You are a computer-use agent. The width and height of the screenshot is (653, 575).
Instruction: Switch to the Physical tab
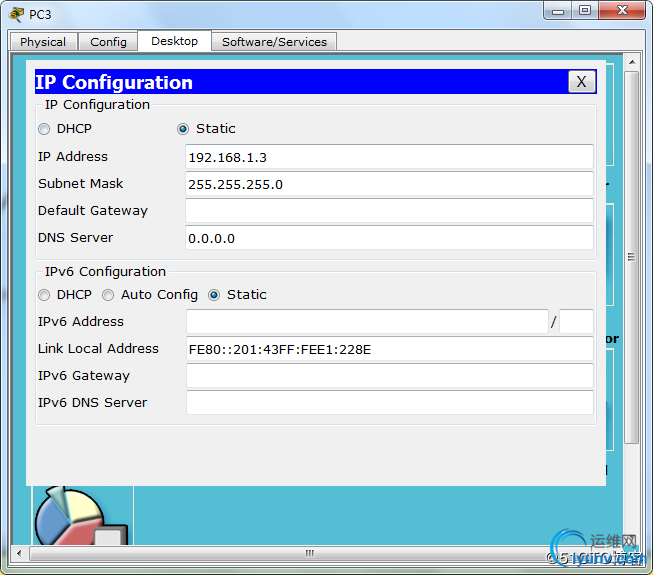tap(43, 42)
